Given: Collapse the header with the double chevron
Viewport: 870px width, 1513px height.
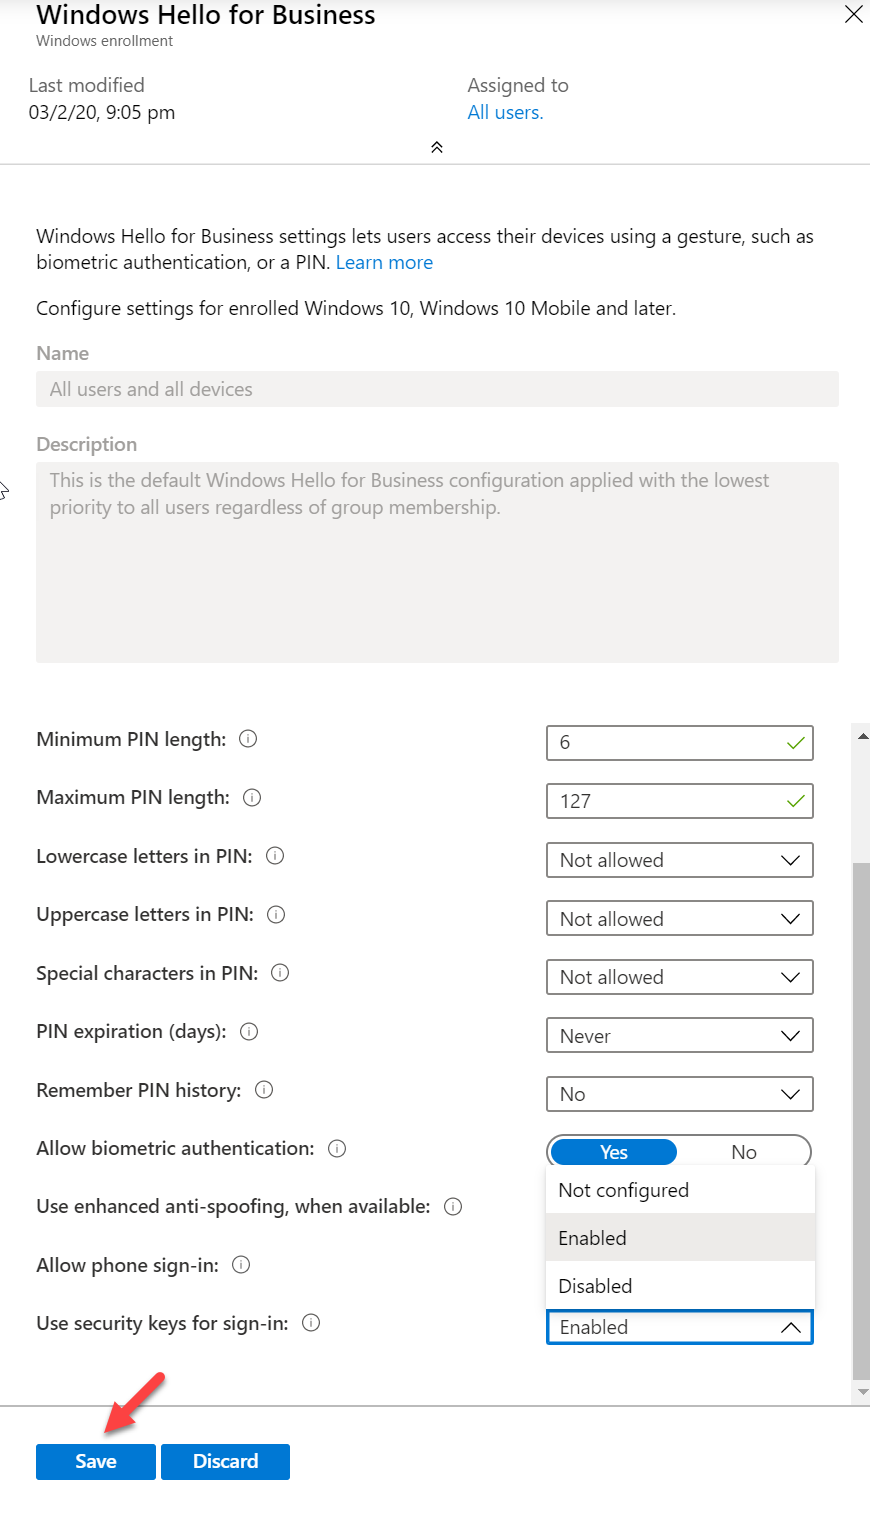Looking at the screenshot, I should click(x=436, y=147).
